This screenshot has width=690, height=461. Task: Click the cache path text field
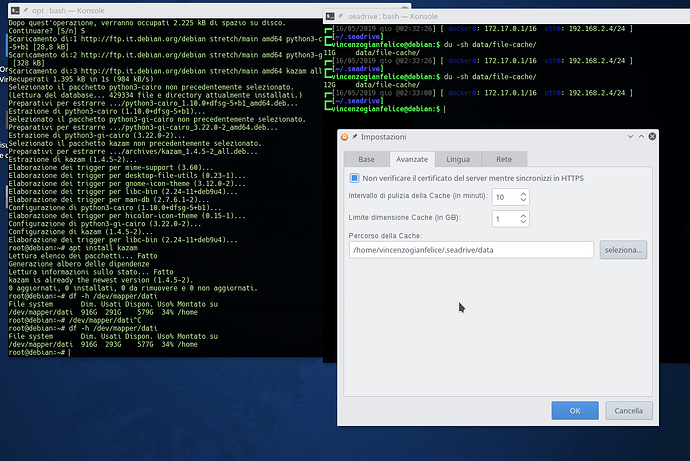[470, 250]
